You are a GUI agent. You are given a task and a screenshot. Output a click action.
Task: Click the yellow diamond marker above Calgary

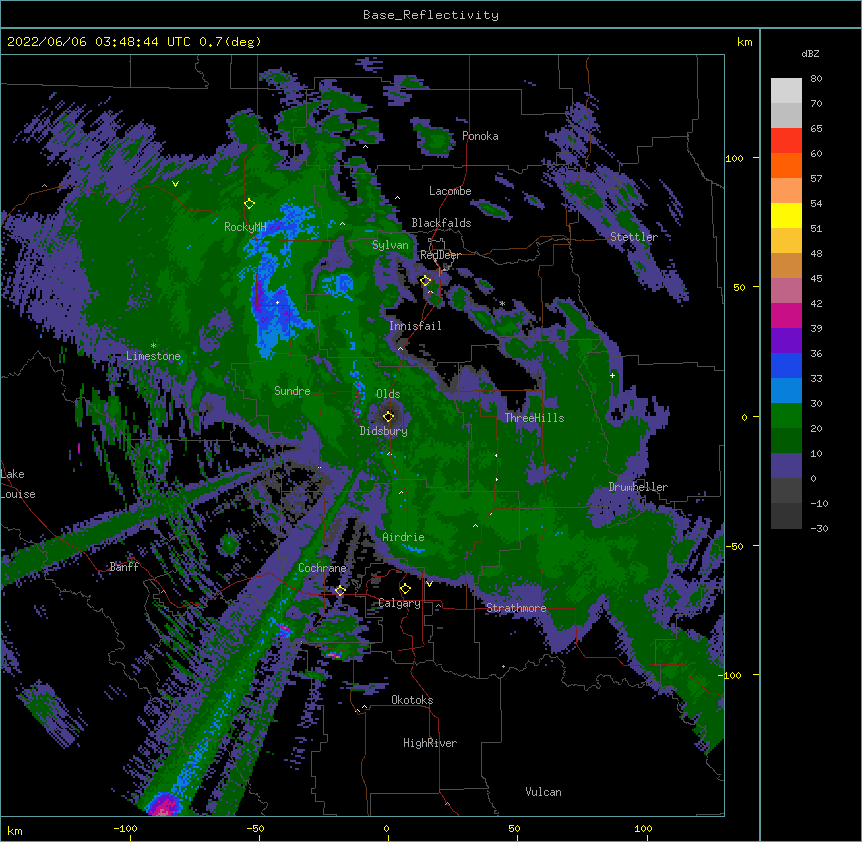click(x=405, y=589)
